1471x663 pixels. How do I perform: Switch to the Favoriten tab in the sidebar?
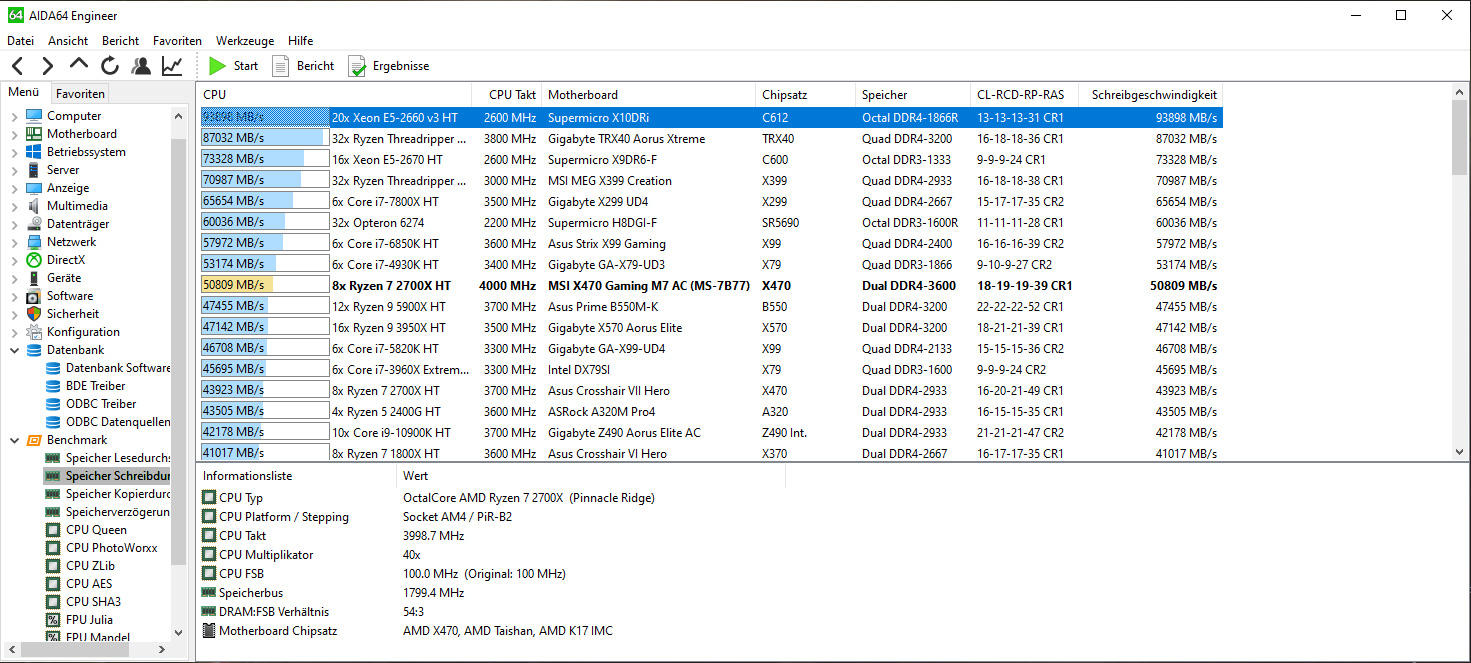[80, 94]
